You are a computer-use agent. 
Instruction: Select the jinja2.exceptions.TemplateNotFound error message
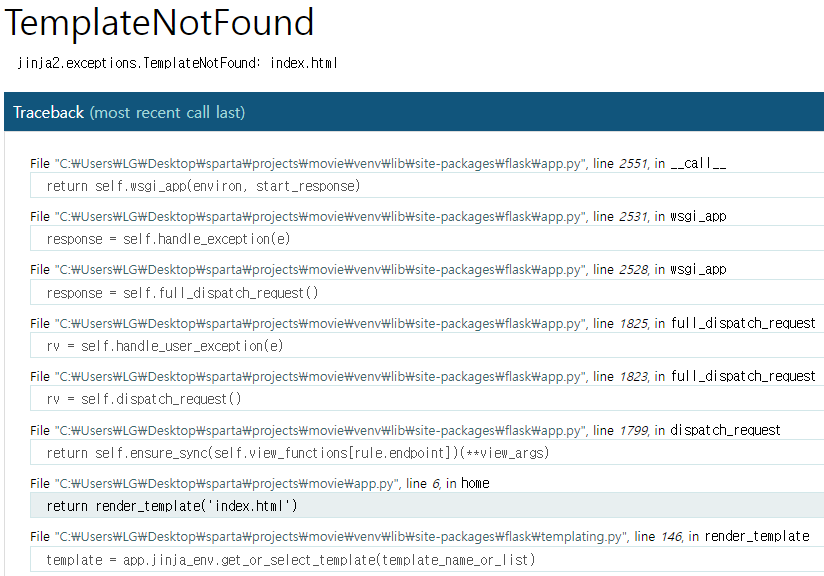[x=177, y=63]
